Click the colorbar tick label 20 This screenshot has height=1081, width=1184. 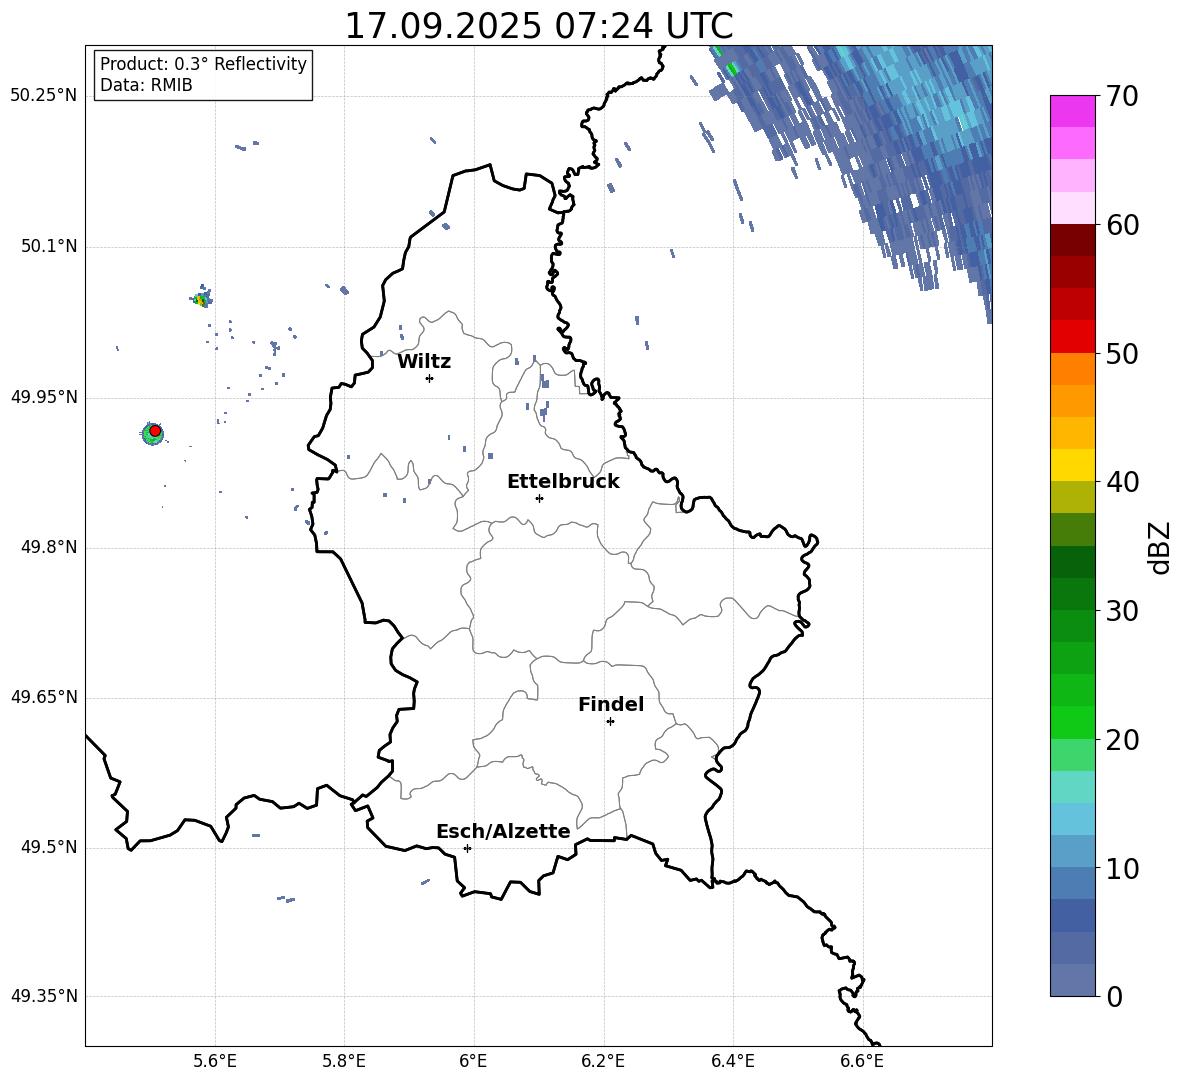pyautogui.click(x=1122, y=740)
